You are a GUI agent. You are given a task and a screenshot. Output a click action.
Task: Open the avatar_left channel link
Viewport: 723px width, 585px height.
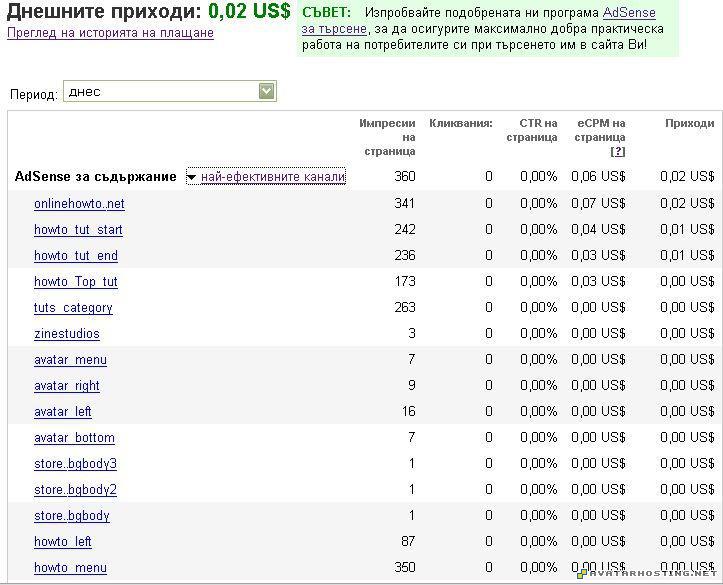63,412
